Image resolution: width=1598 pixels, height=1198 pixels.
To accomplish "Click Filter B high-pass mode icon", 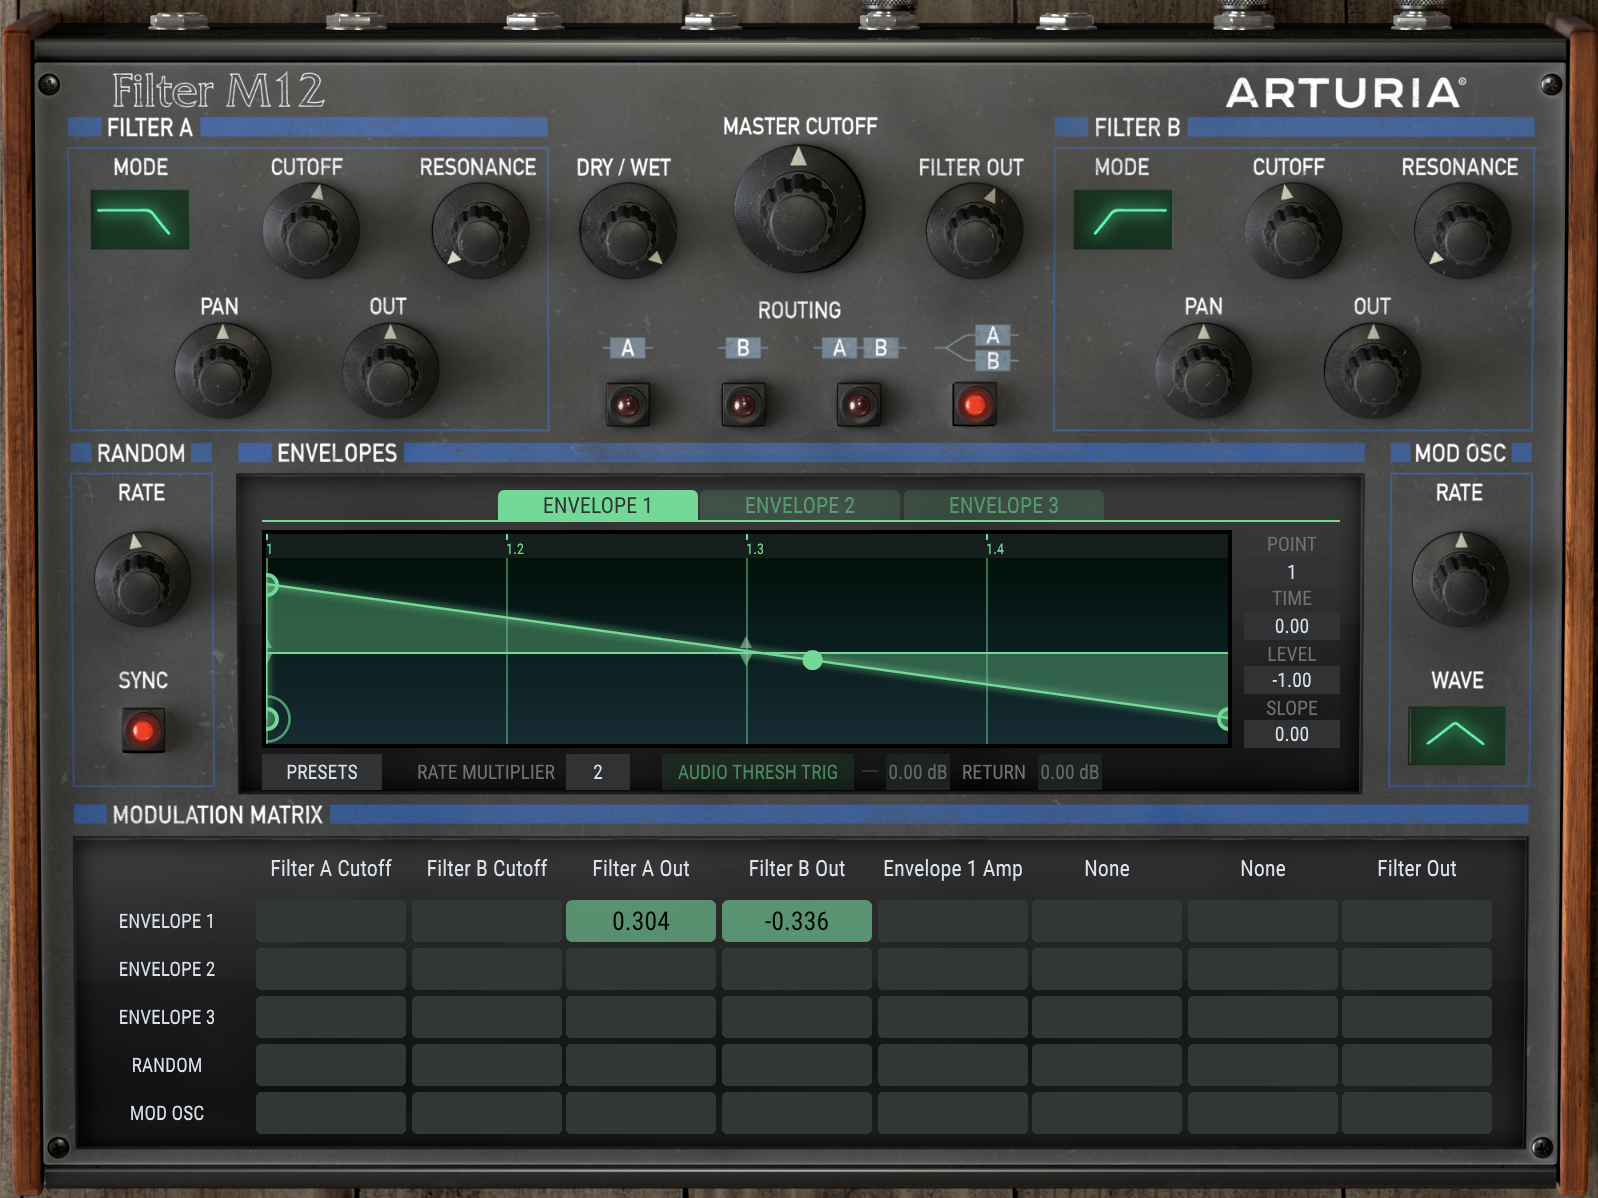I will (x=1122, y=220).
